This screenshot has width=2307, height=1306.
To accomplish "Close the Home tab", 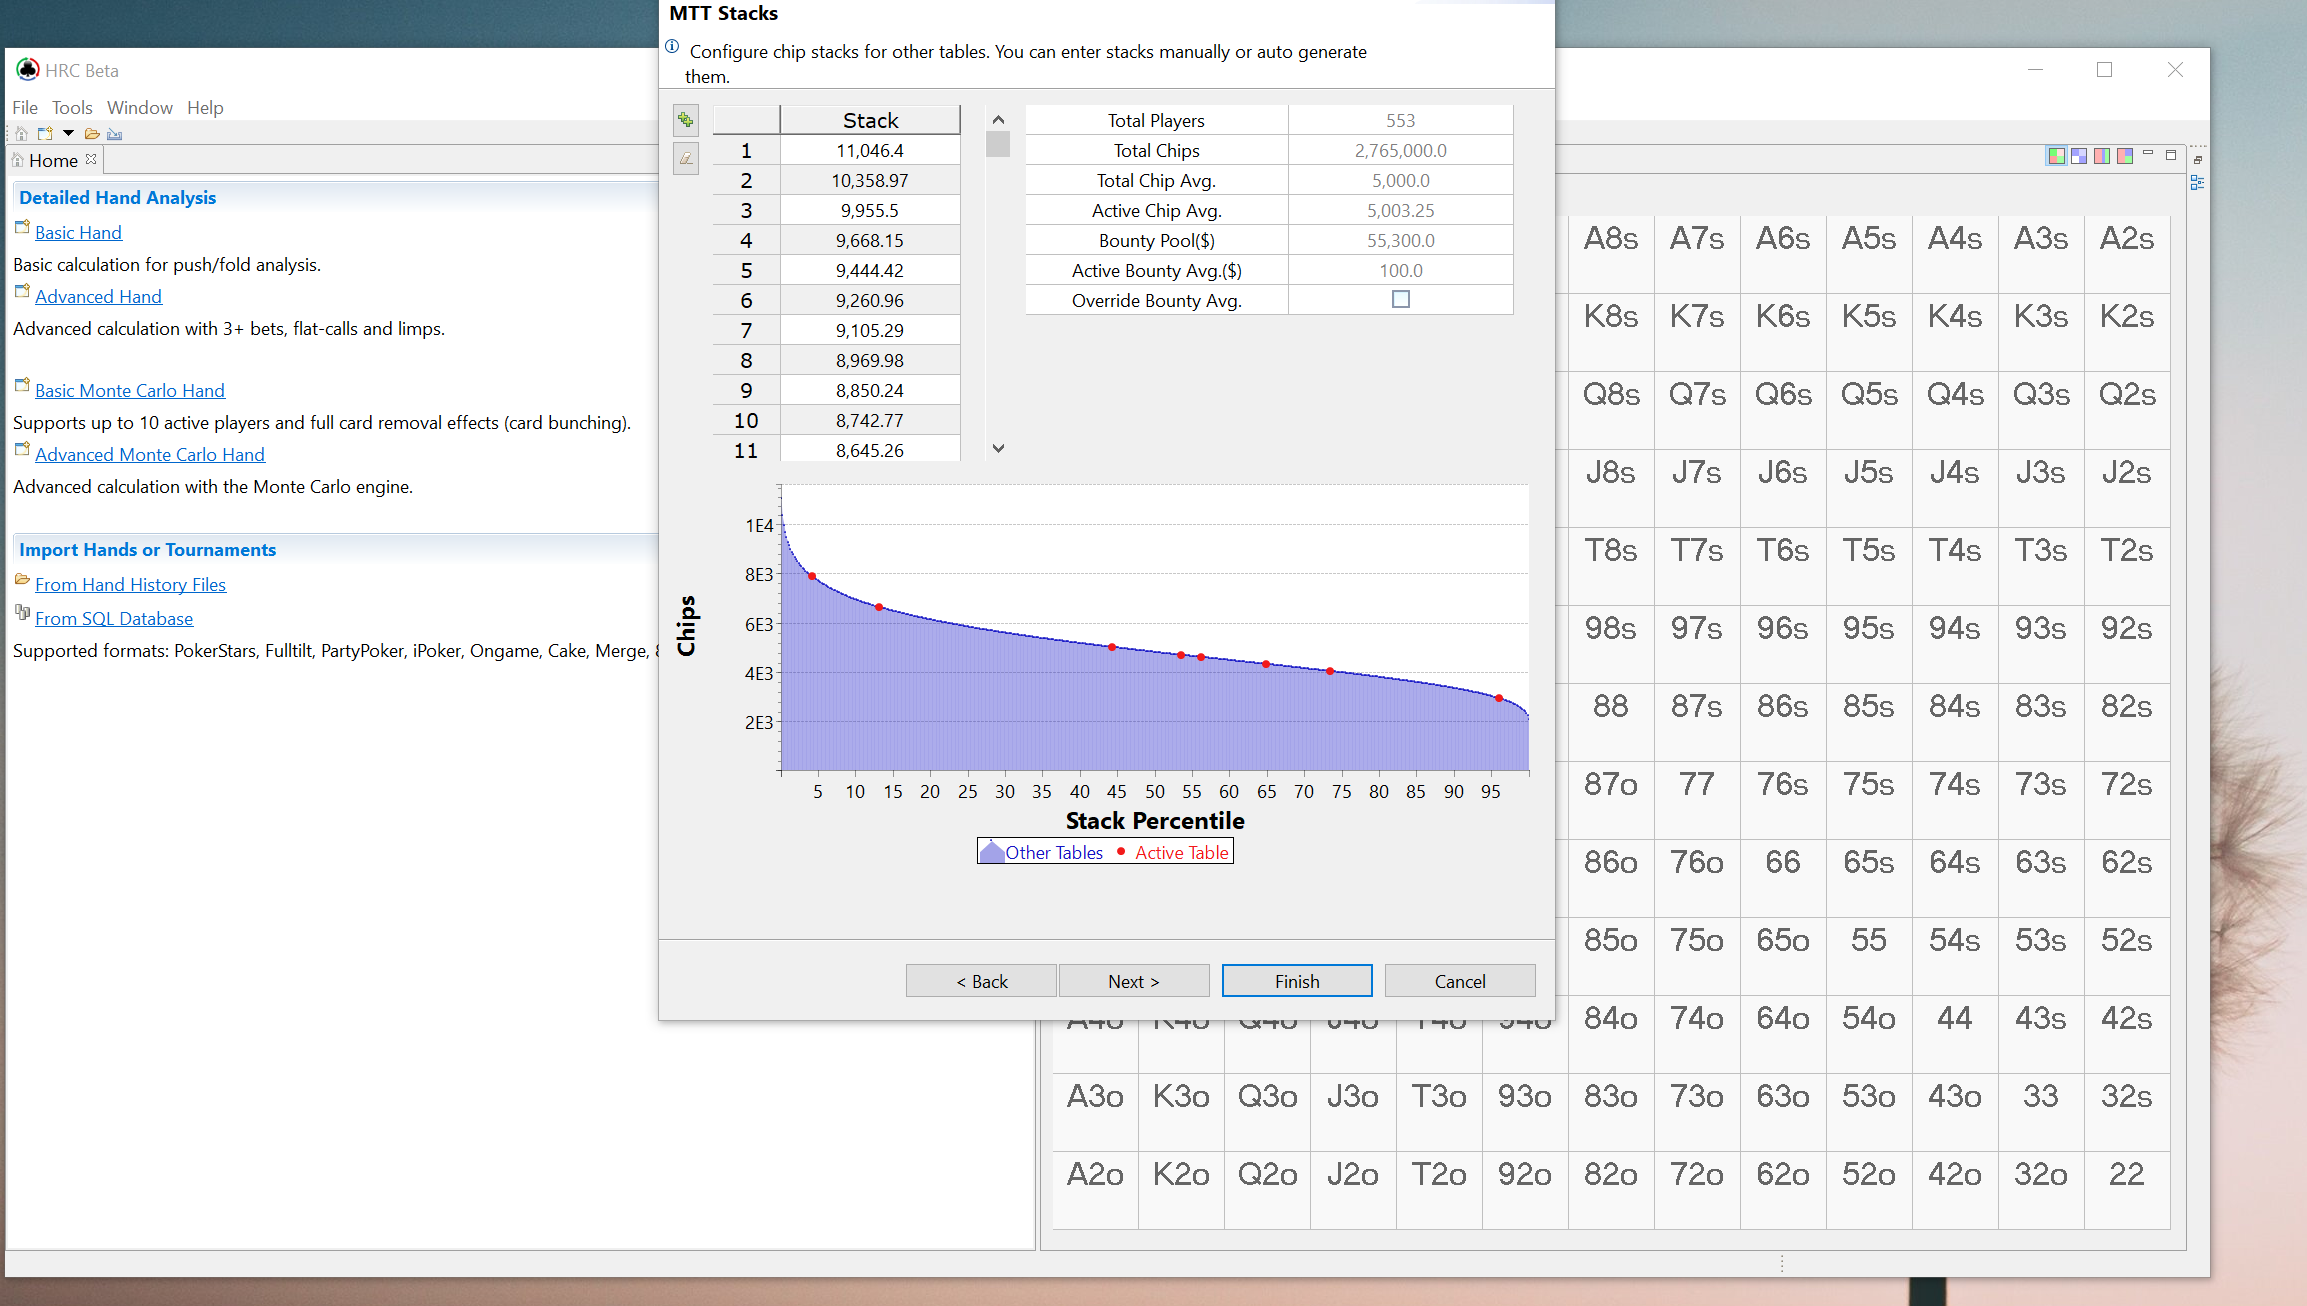I will click(x=91, y=159).
